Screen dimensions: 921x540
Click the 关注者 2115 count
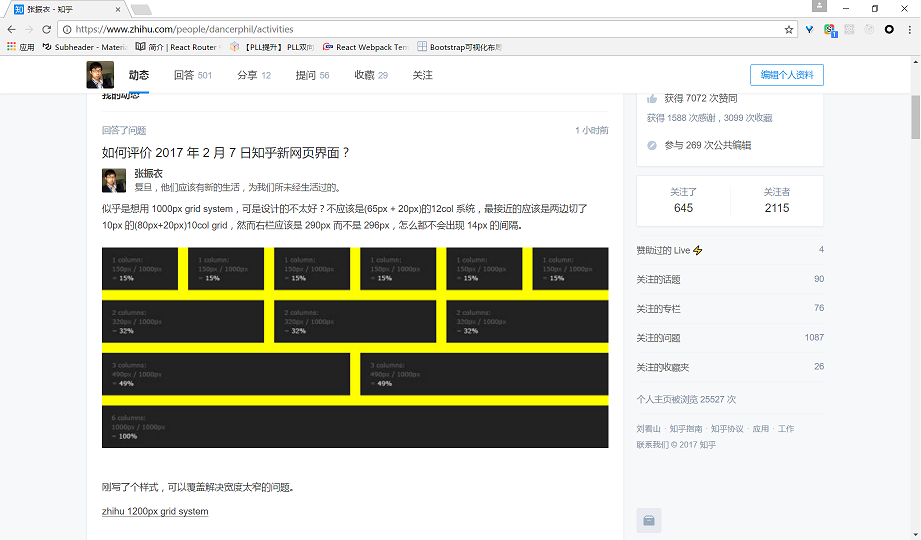coord(777,200)
